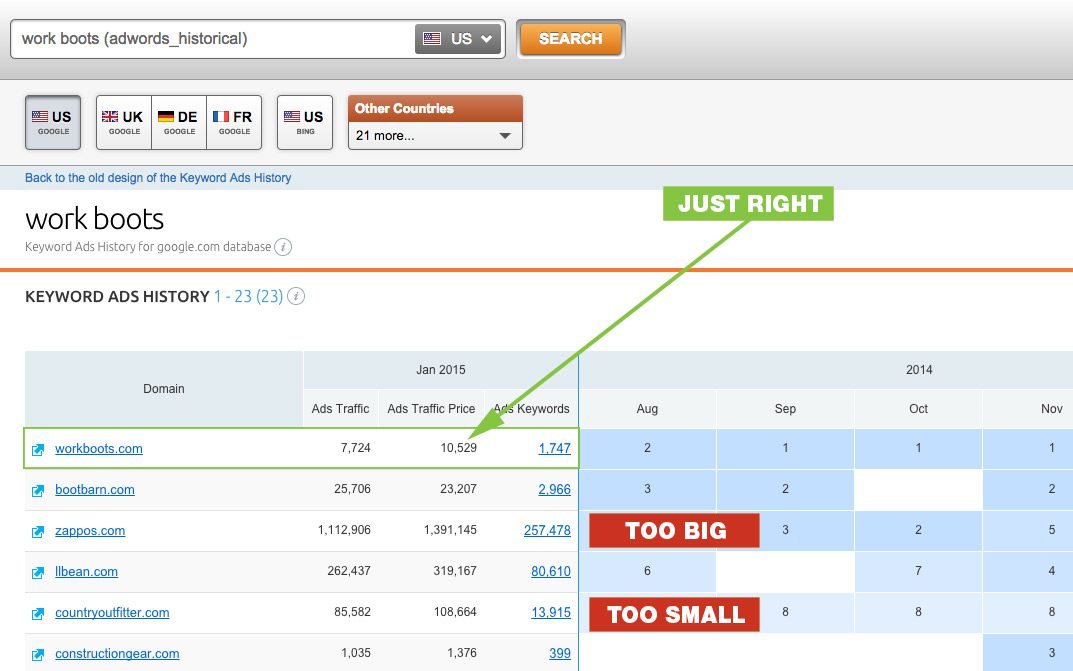Open 80,610 ads keywords for llbean.com
The height and width of the screenshot is (671, 1073).
(551, 572)
